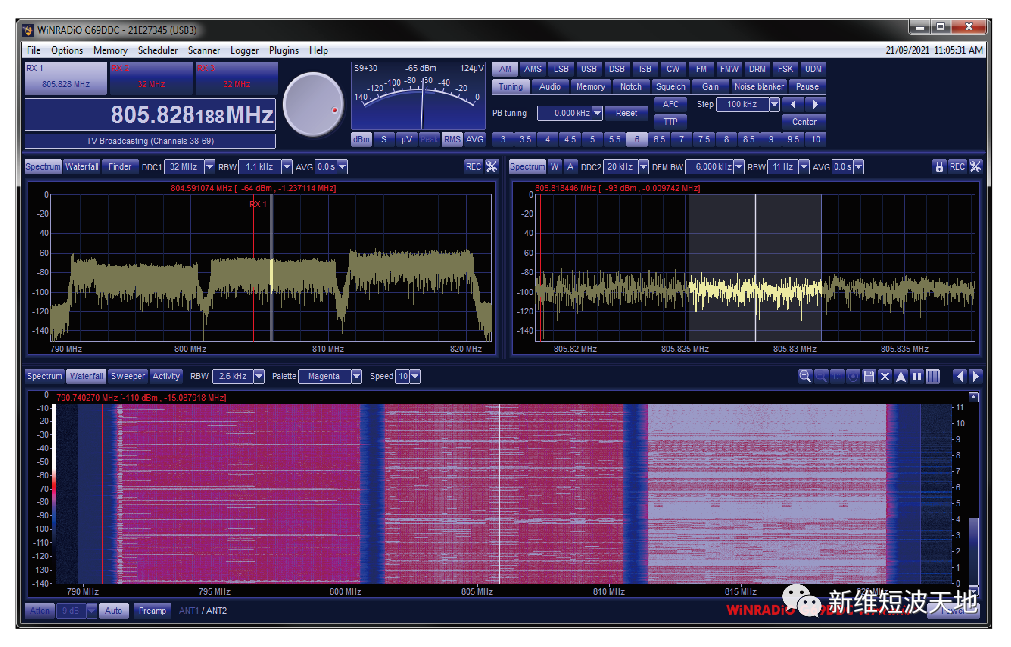Click the round tuning knob
This screenshot has width=1011, height=647.
coord(313,105)
